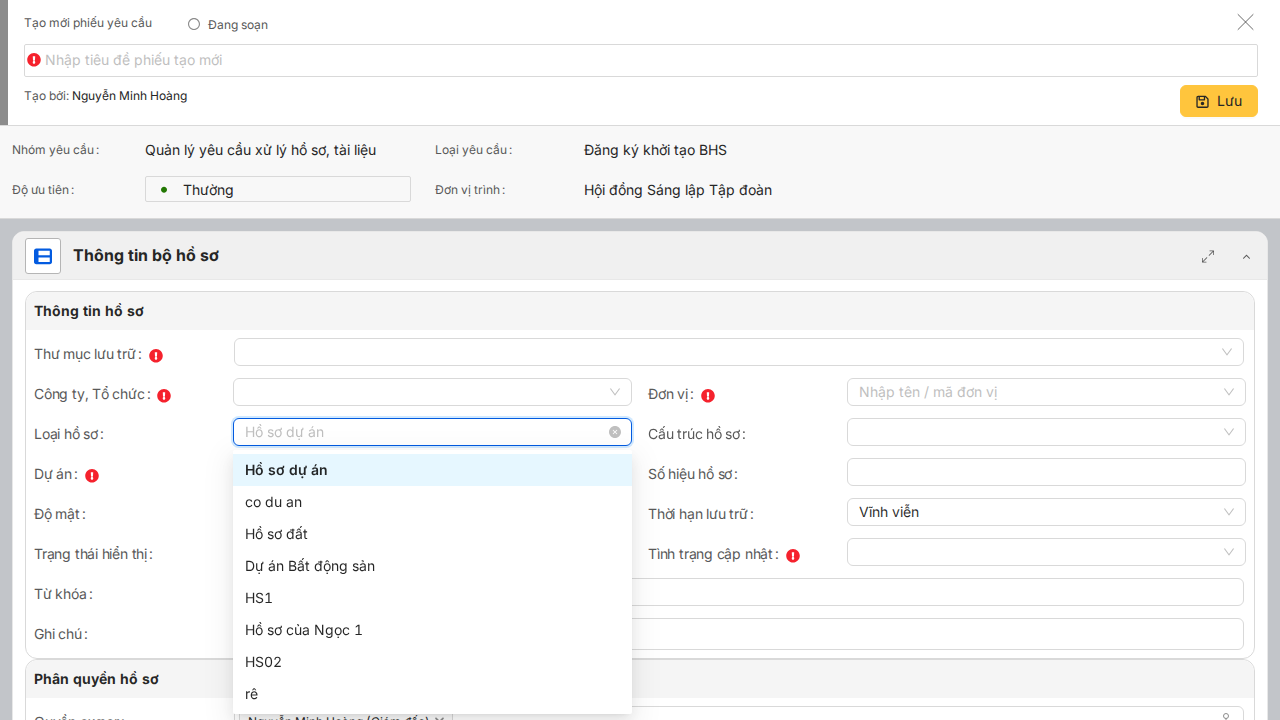1280x720 pixels.
Task: Click the request title input field
Action: 640,60
